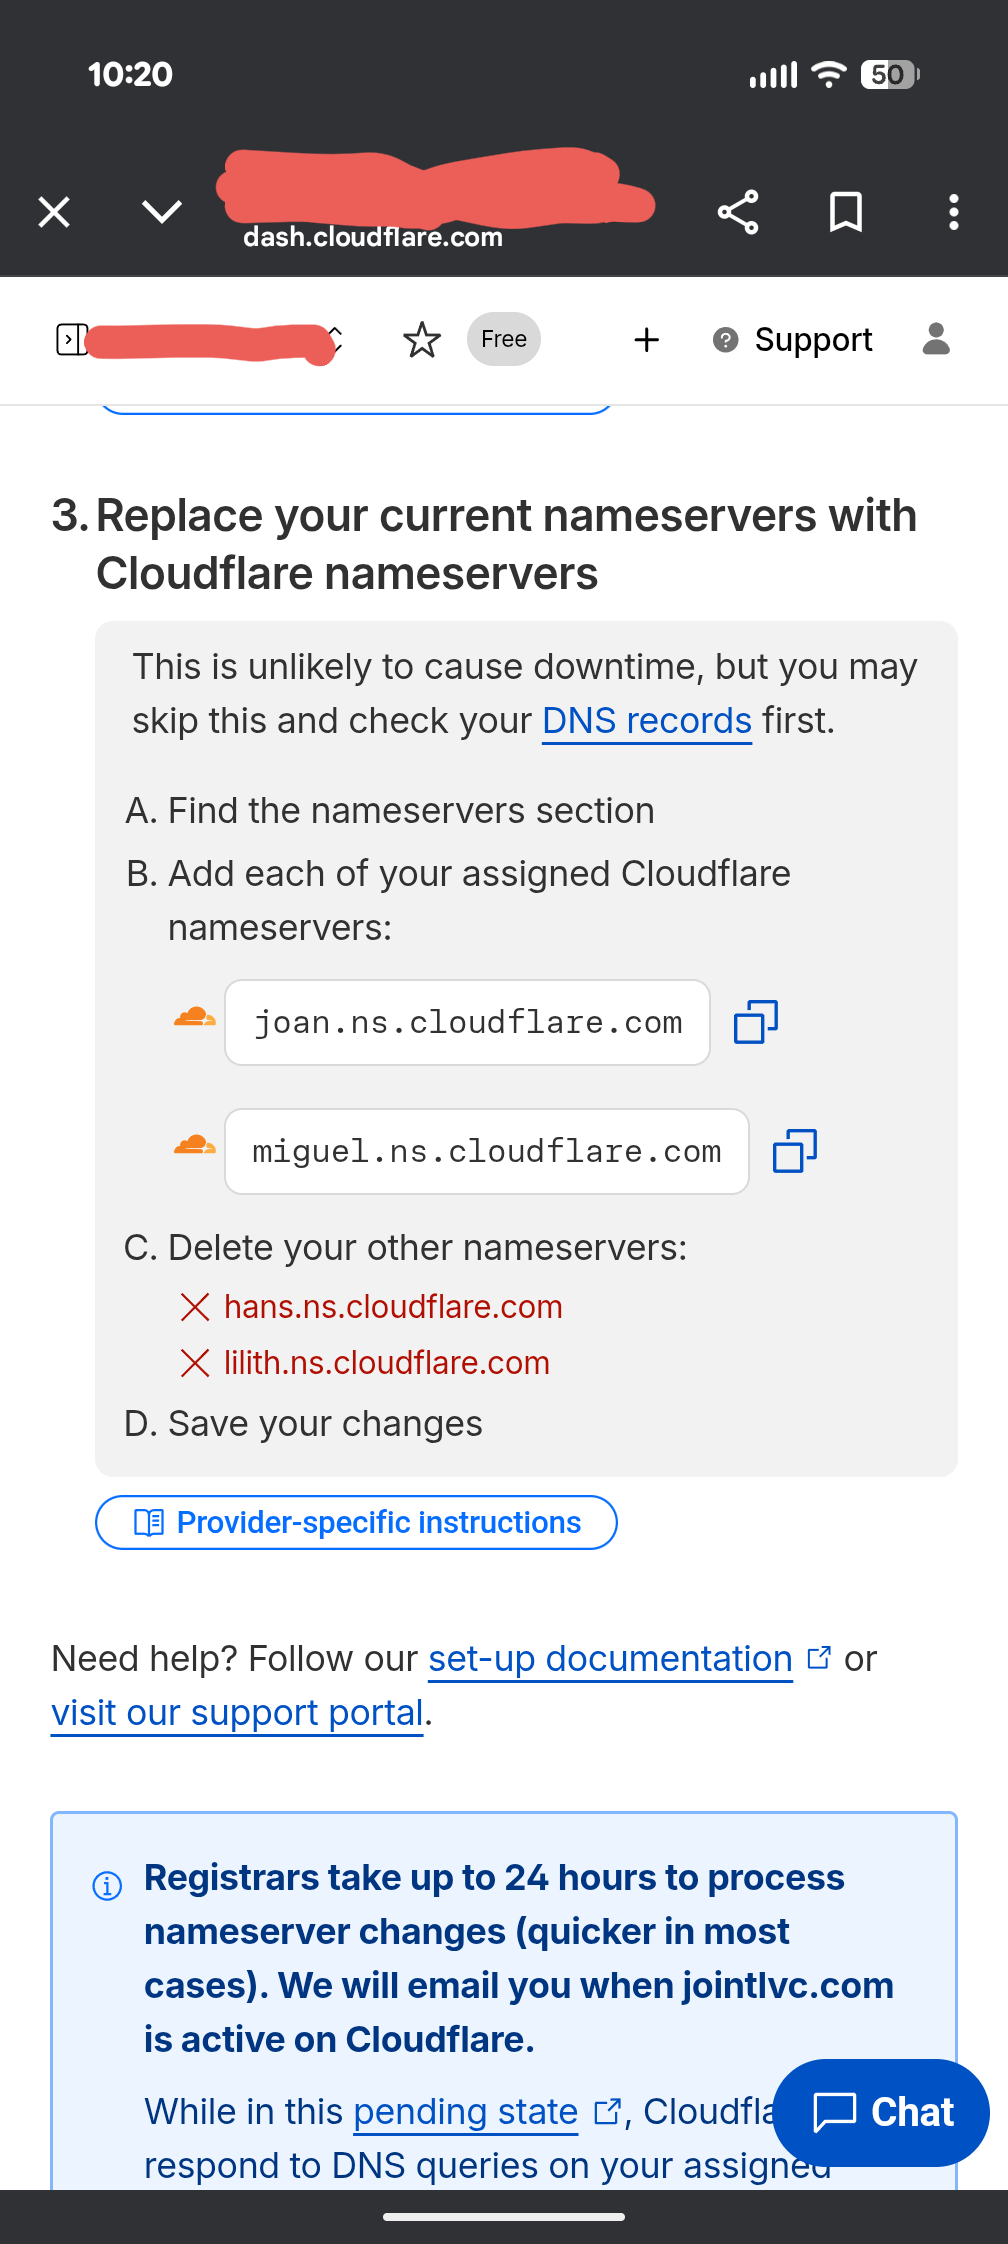Open the pending state link

(464, 2111)
